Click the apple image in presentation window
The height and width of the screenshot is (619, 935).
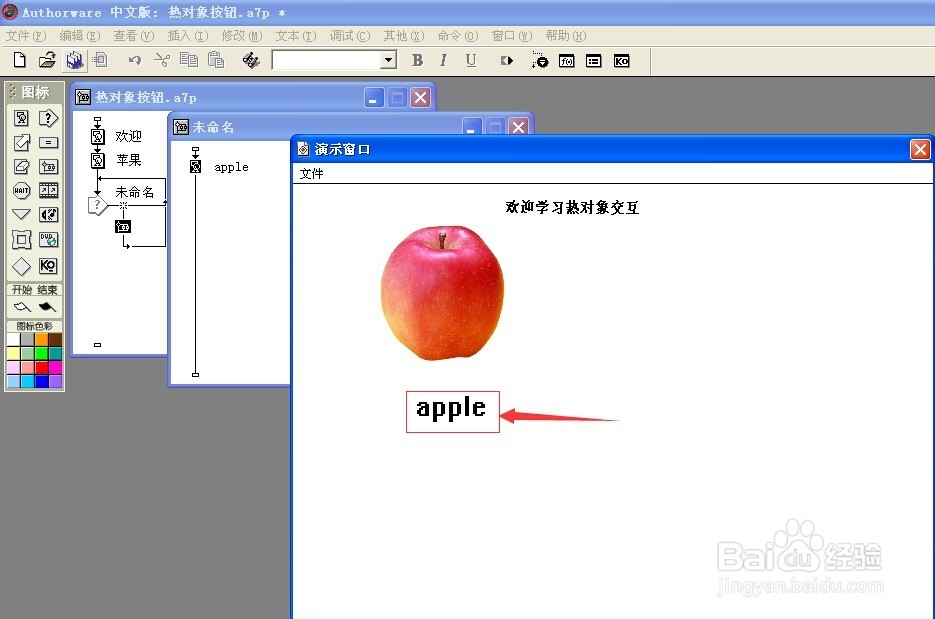[x=442, y=293]
